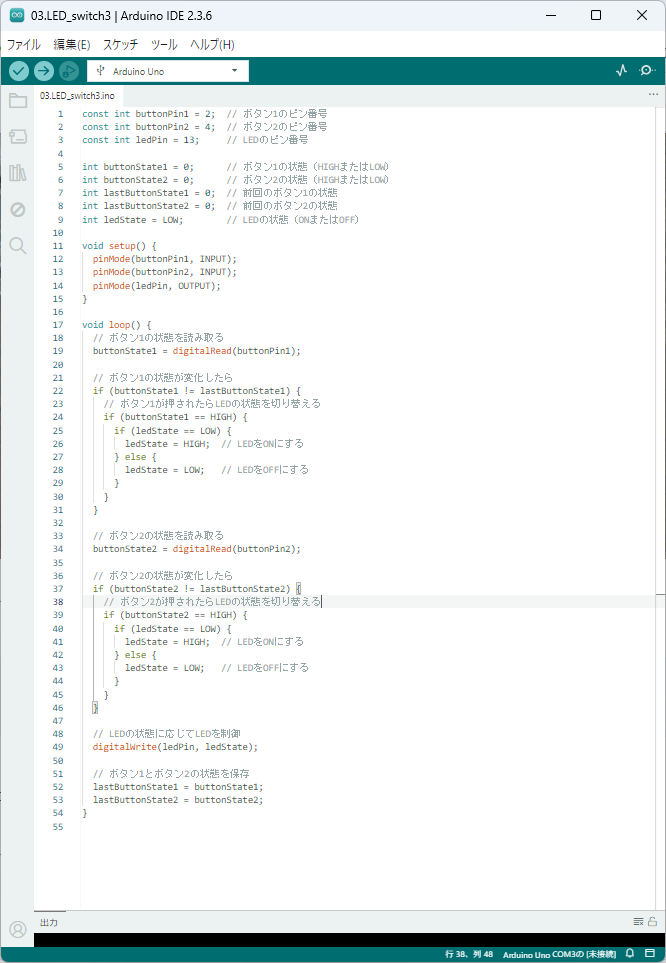Click 'int ledState = LOW;' declaration
The height and width of the screenshot is (963, 666).
tap(133, 219)
